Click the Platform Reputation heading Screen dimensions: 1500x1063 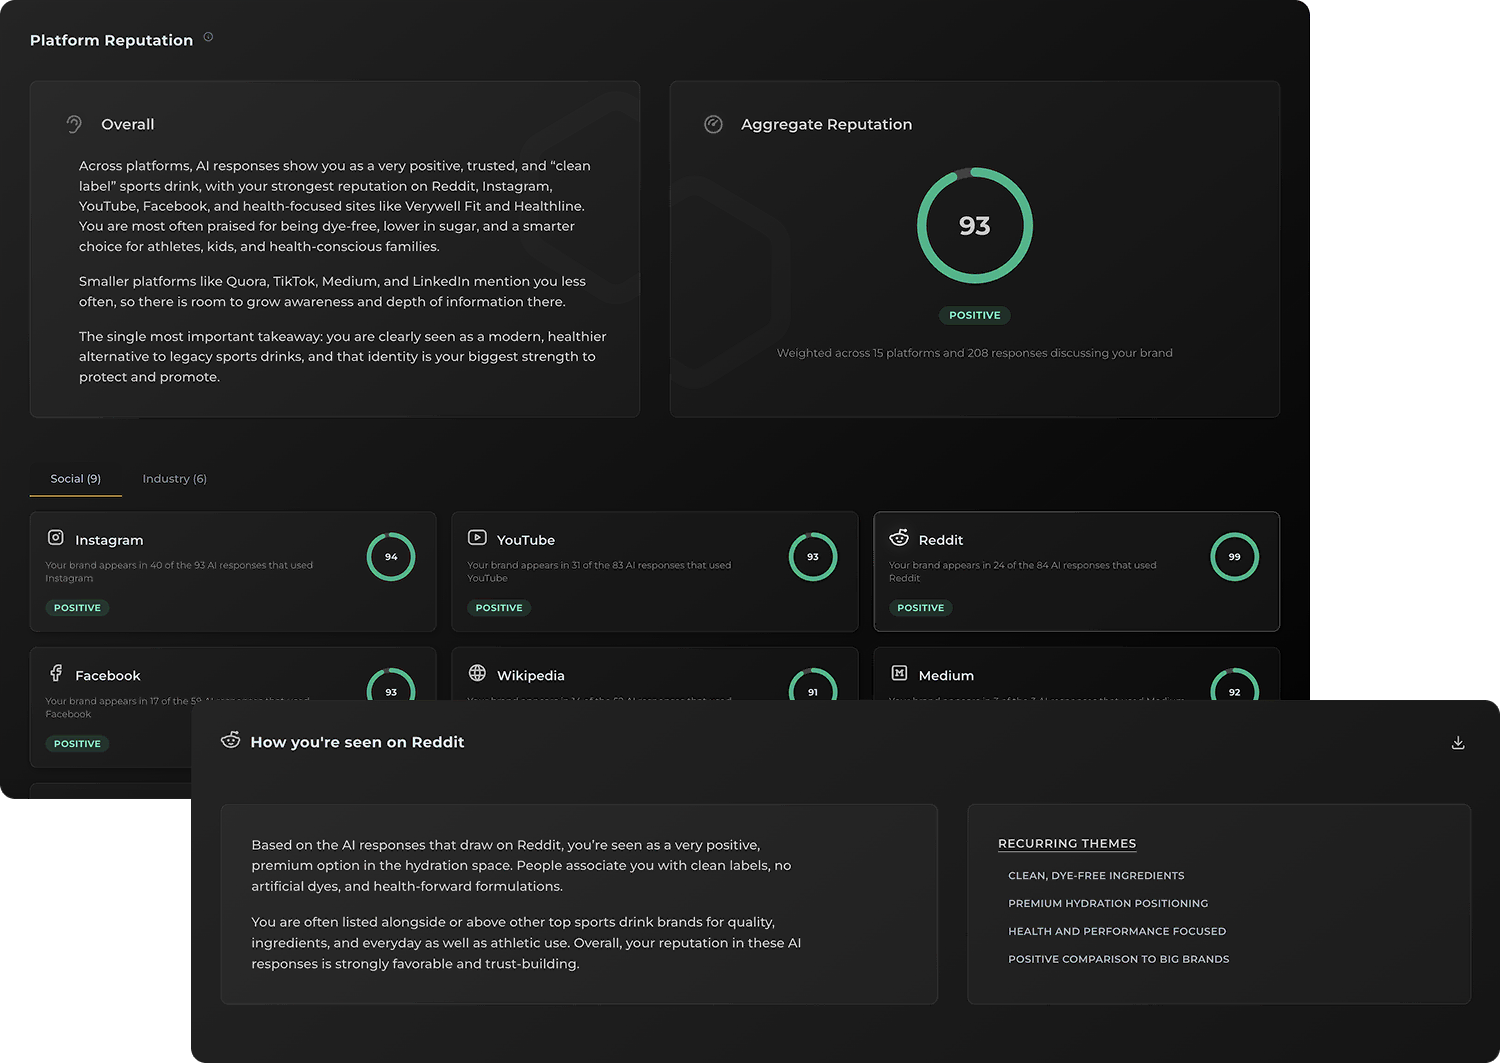pyautogui.click(x=111, y=40)
